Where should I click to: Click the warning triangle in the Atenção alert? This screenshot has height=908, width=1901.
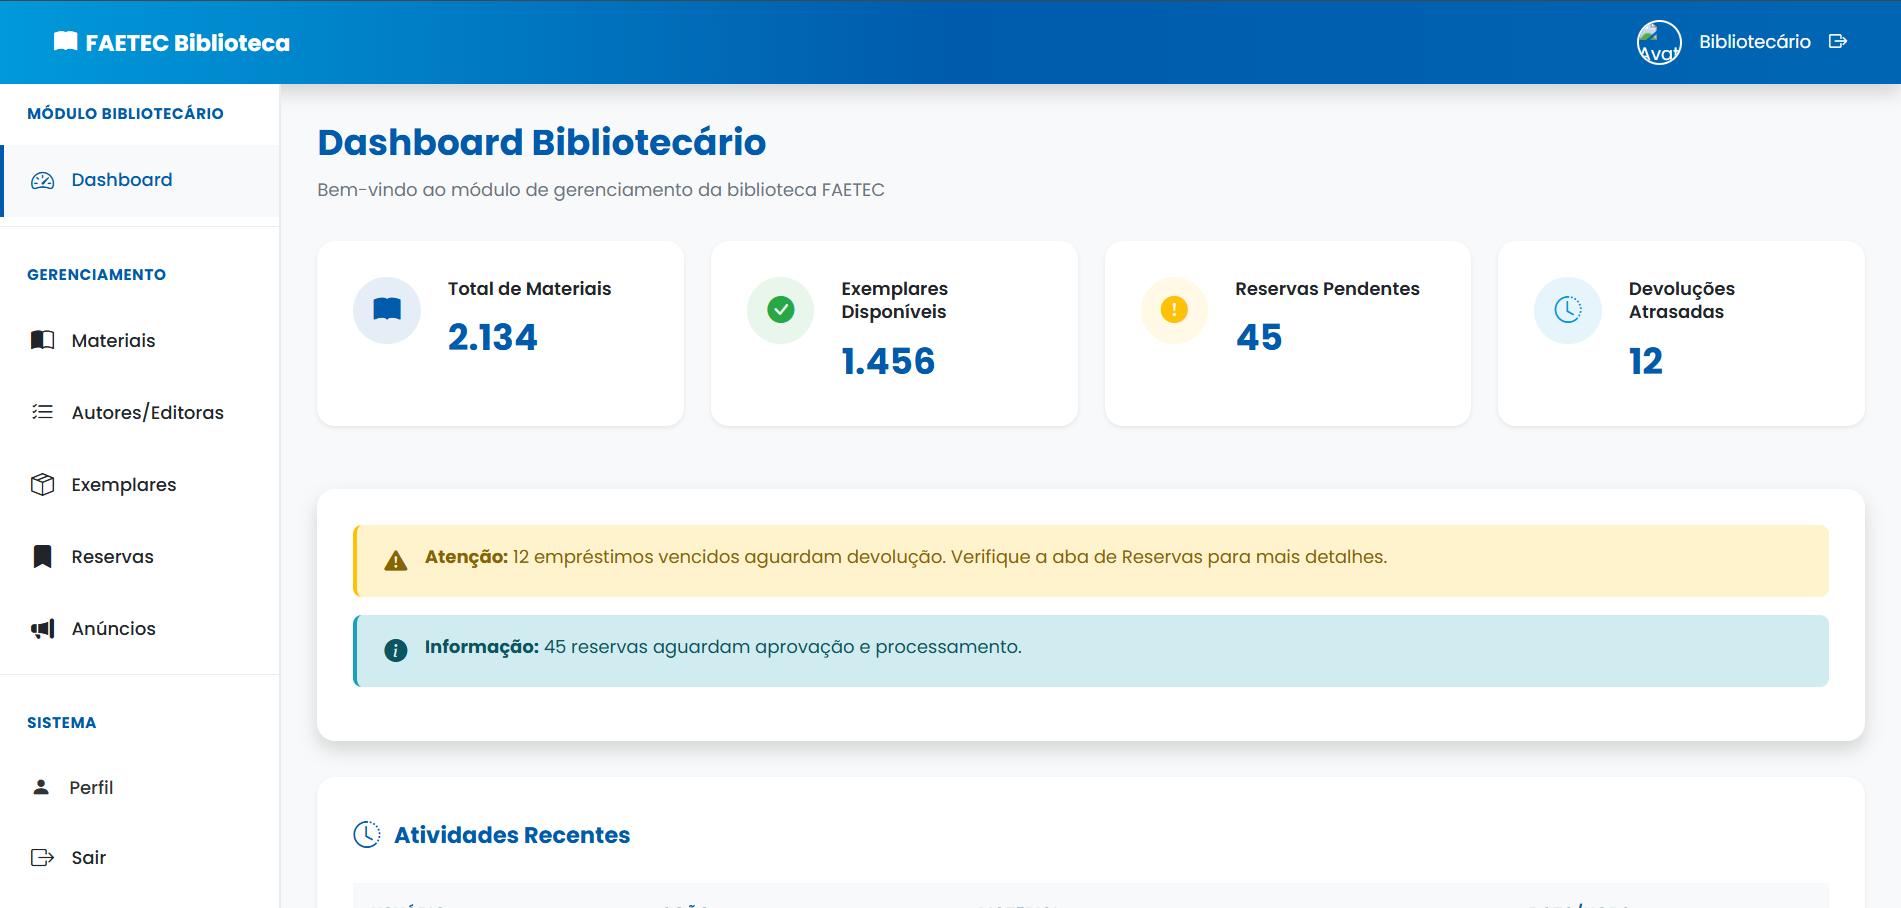click(x=396, y=559)
